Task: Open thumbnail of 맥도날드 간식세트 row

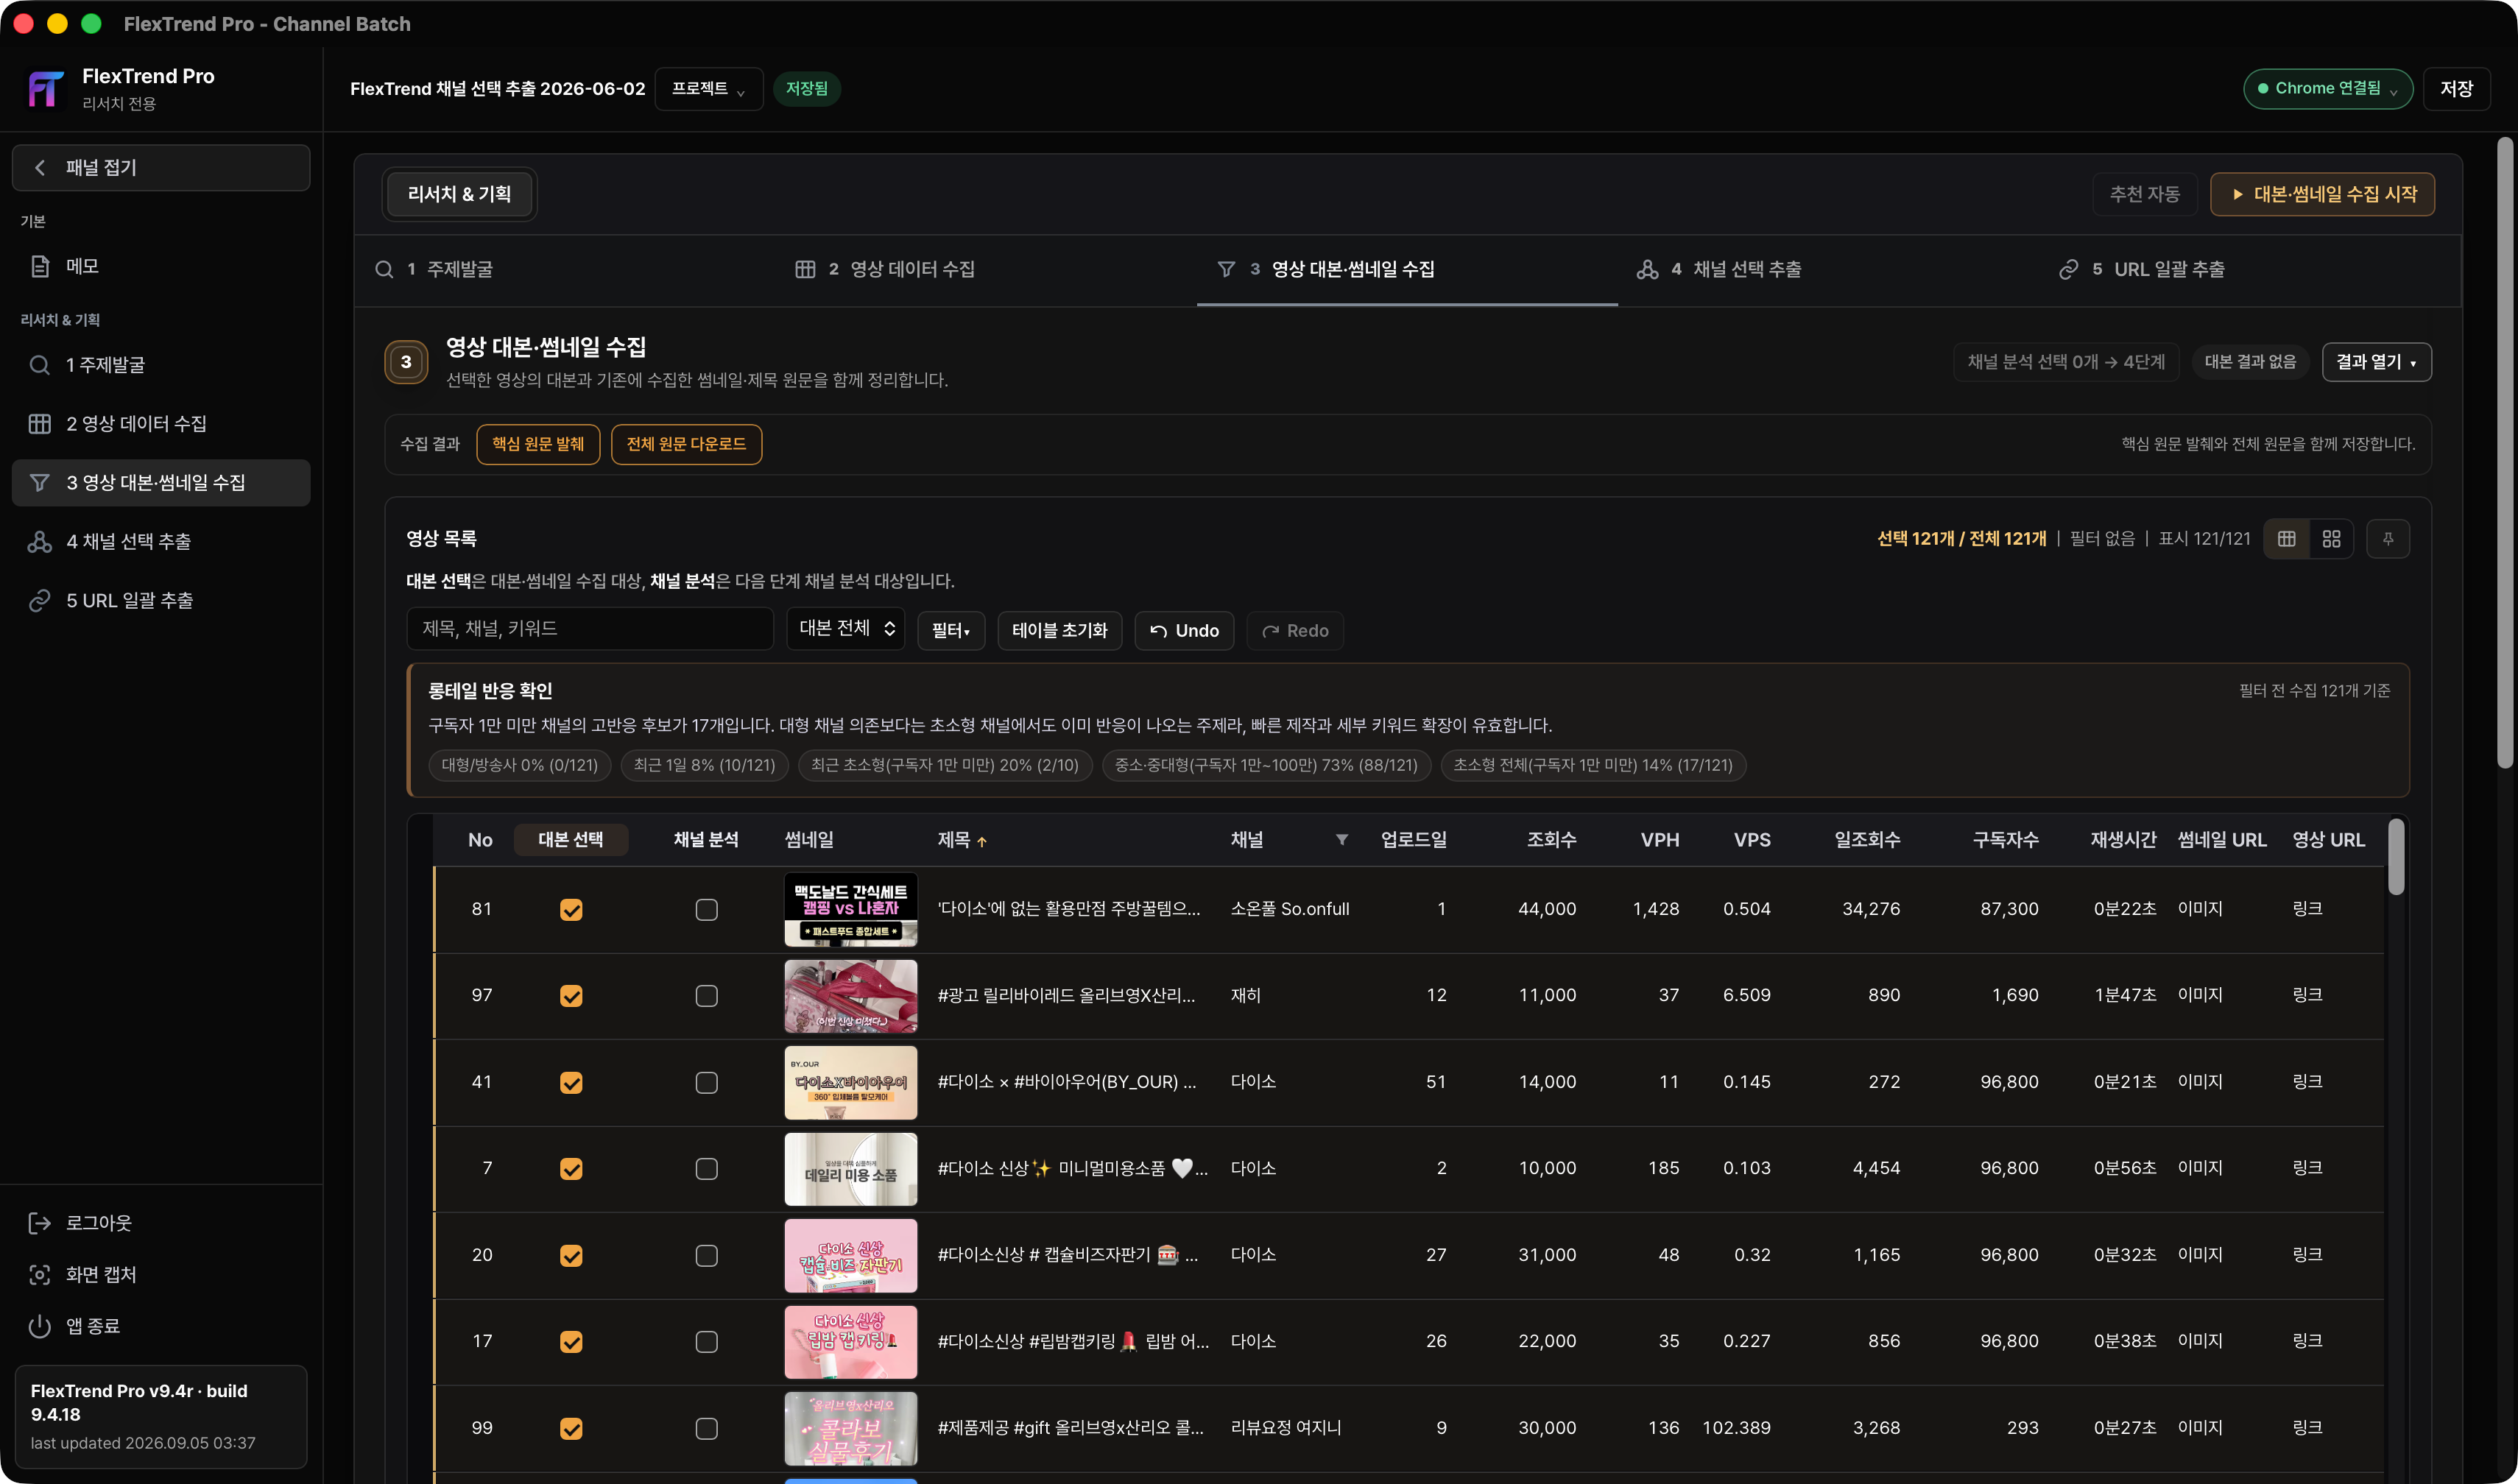Action: (851, 910)
